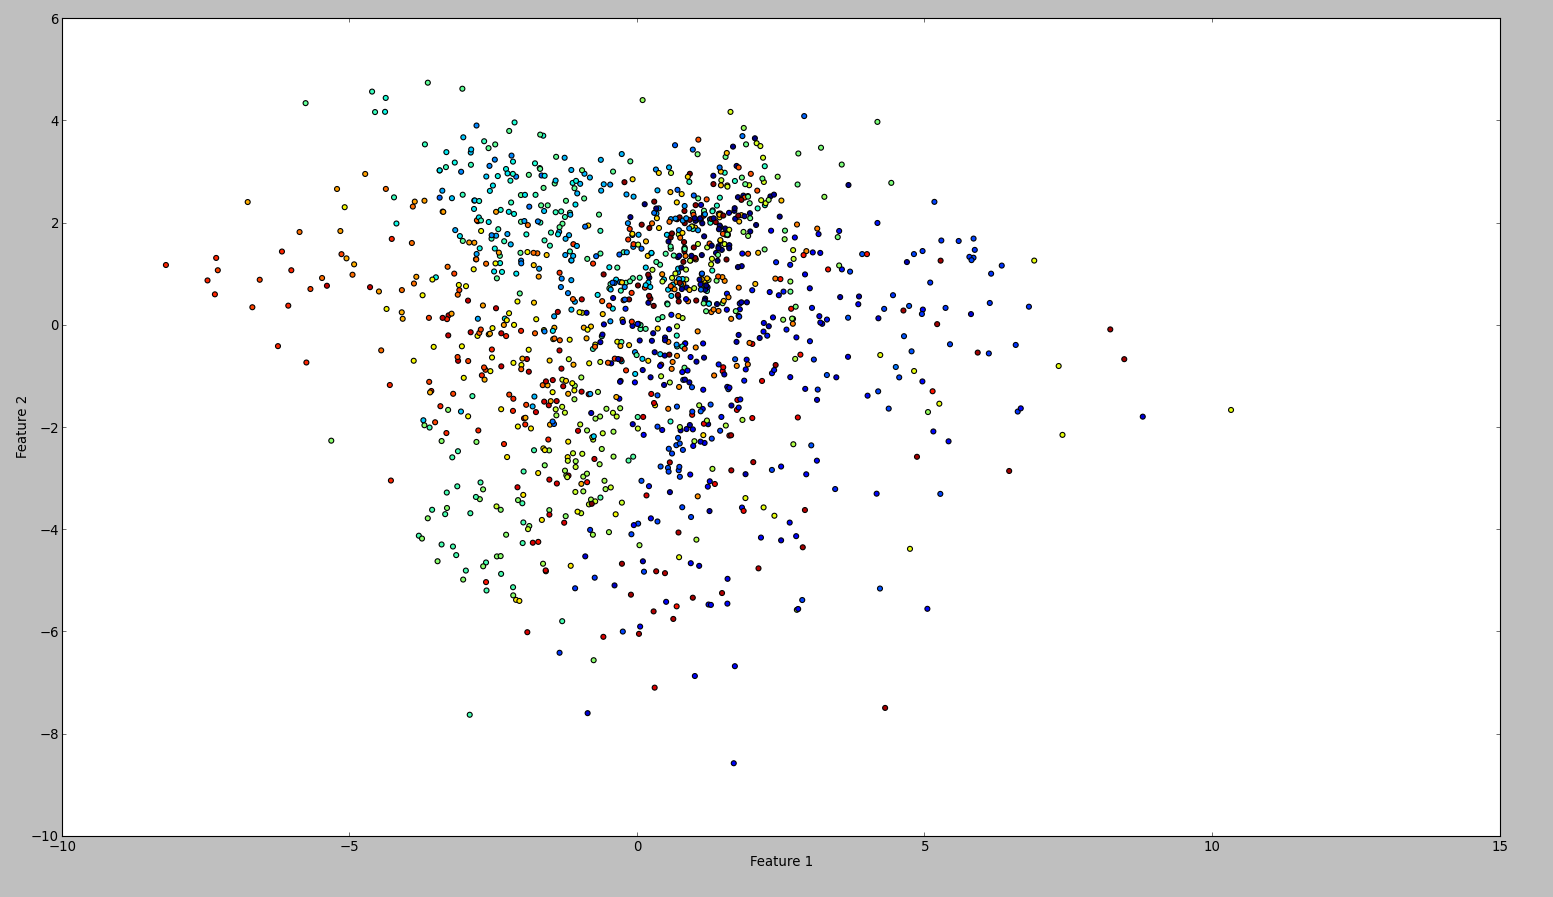Viewport: 1553px width, 897px height.
Task: Click the y-axis tick label "4"
Action: [53, 121]
